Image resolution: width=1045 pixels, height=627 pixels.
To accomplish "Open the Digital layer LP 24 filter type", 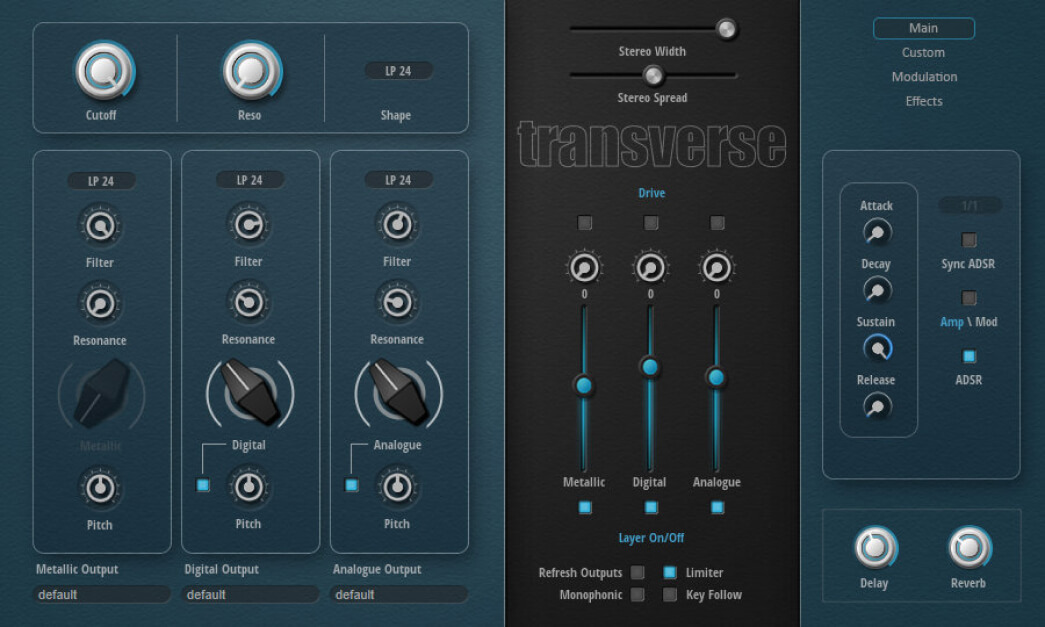I will pos(250,180).
